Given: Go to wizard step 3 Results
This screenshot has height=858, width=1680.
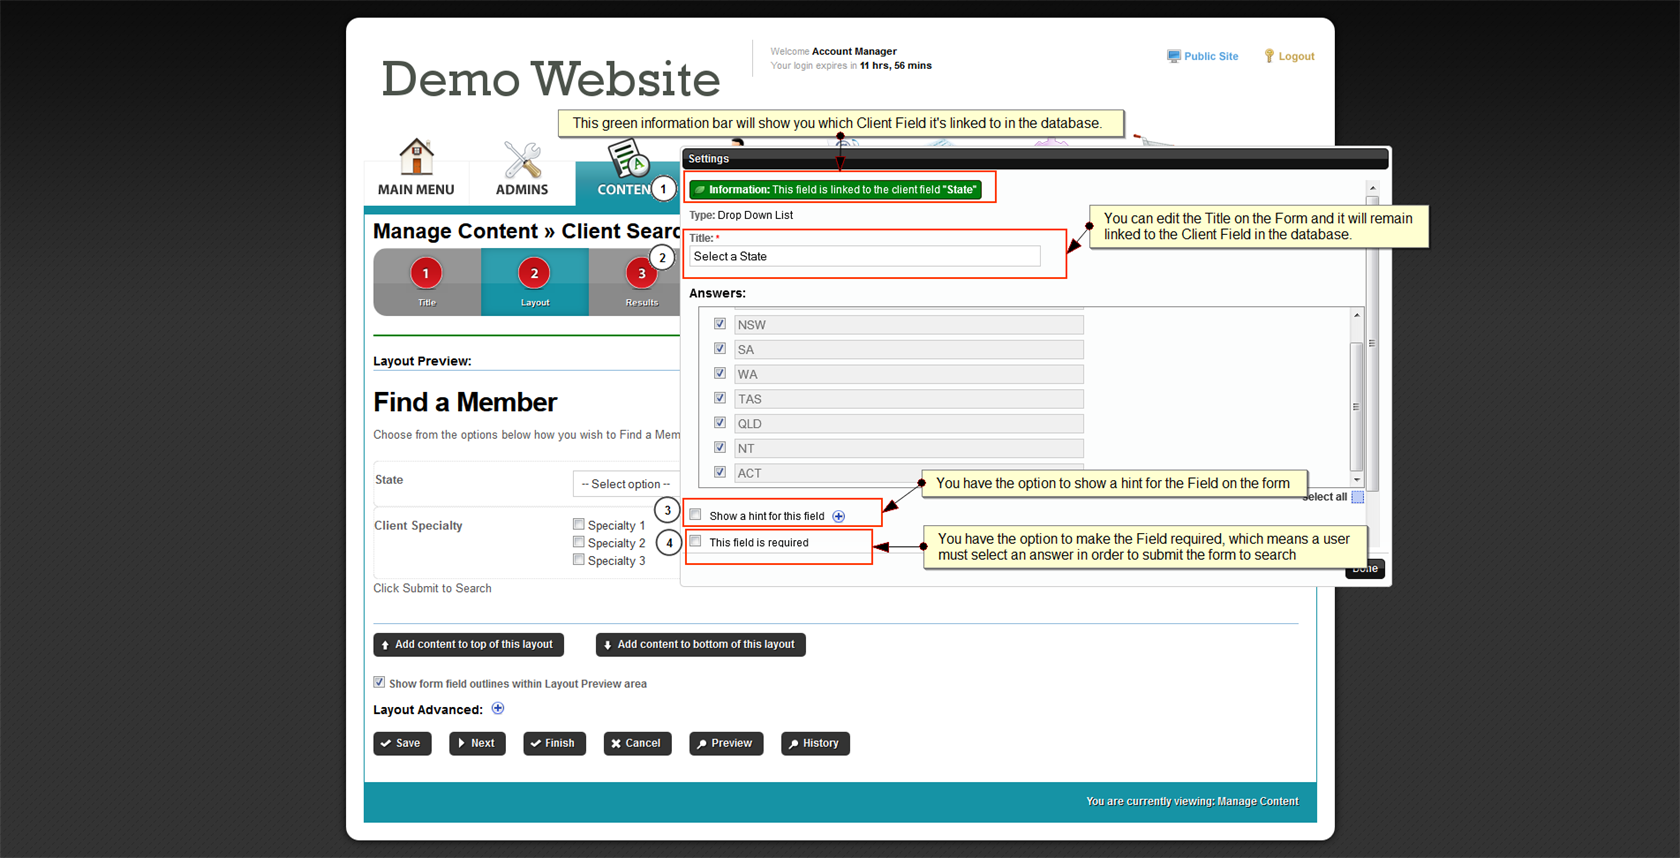Looking at the screenshot, I should tap(641, 274).
